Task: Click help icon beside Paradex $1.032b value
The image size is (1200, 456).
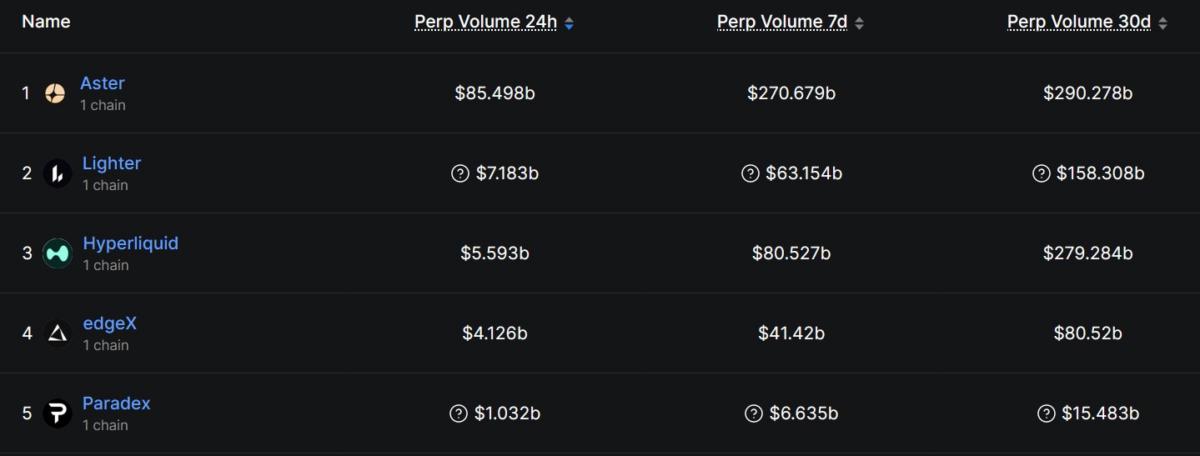Action: click(x=459, y=413)
